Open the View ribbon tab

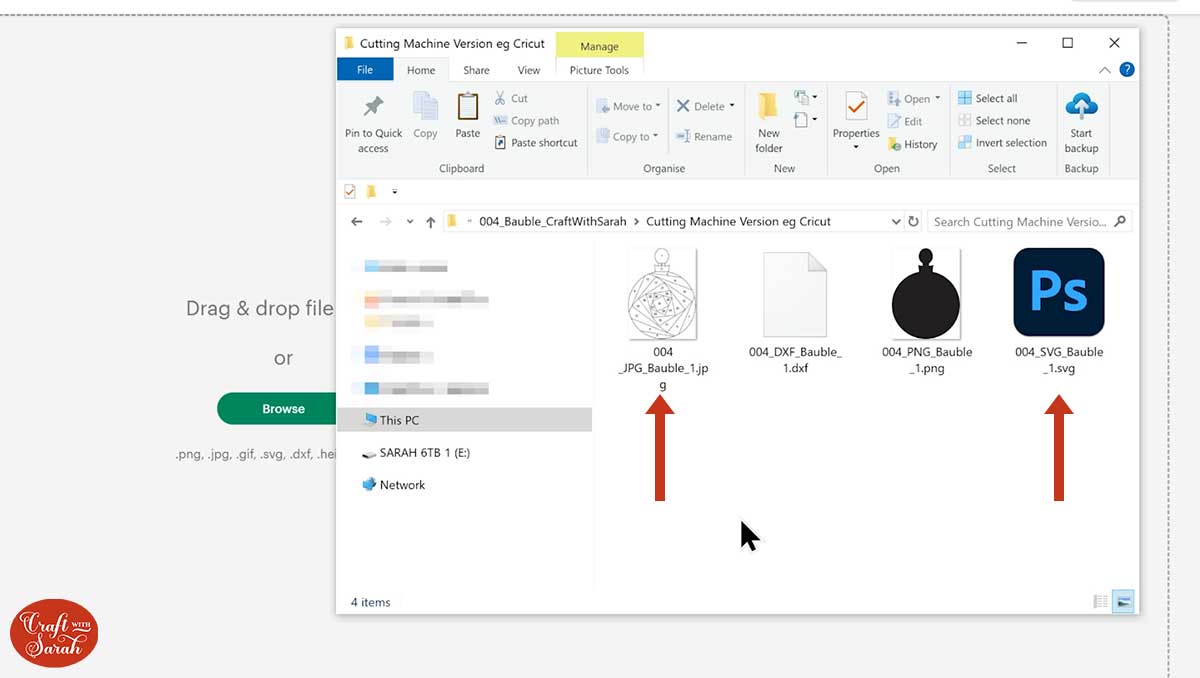(x=529, y=70)
